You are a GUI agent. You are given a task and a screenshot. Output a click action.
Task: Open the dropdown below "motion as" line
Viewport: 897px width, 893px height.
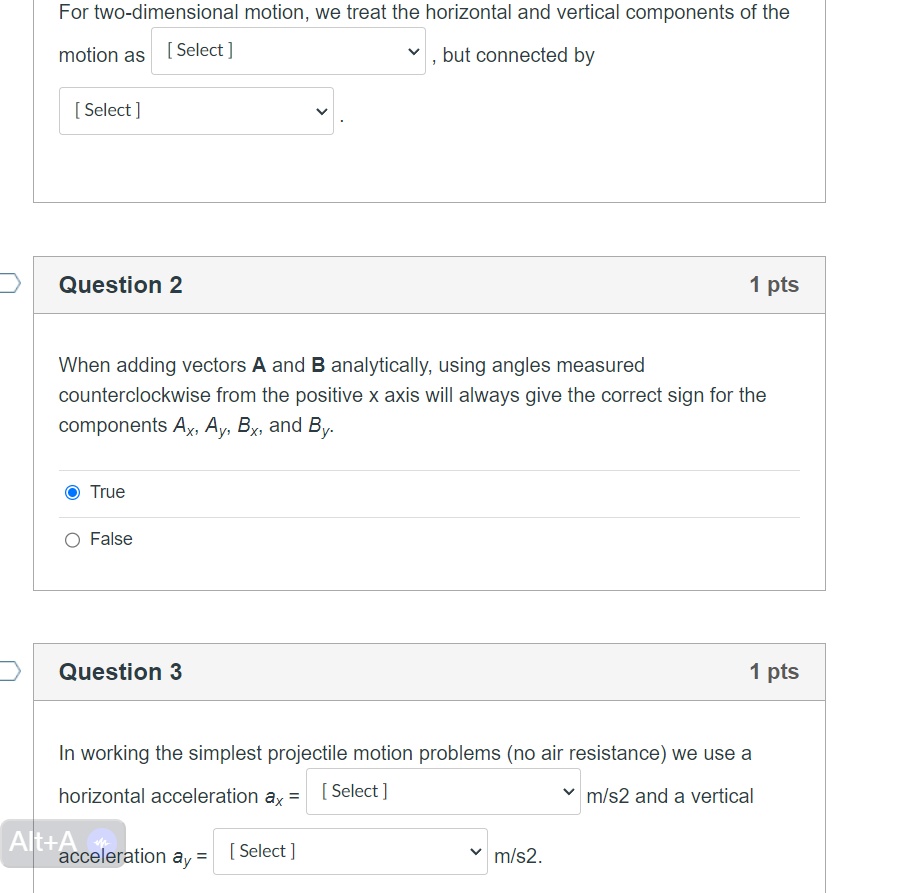pos(196,111)
